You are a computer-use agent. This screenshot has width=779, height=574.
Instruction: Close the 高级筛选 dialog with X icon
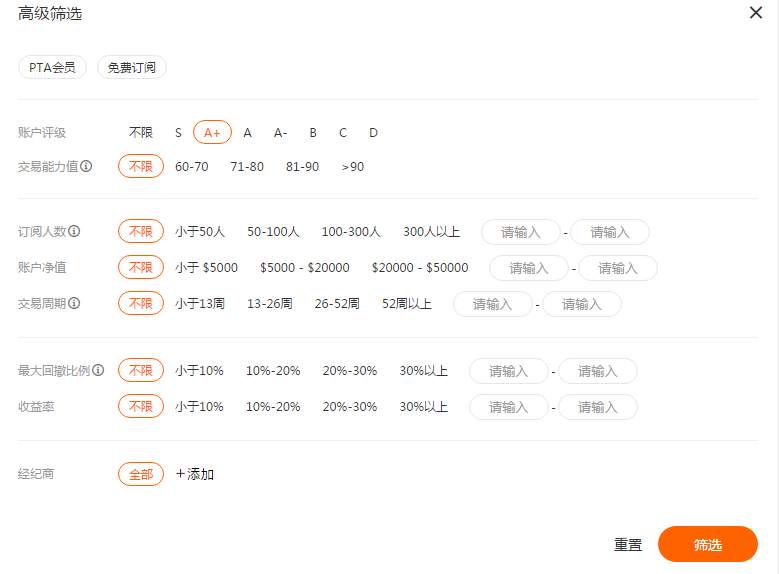click(x=756, y=12)
